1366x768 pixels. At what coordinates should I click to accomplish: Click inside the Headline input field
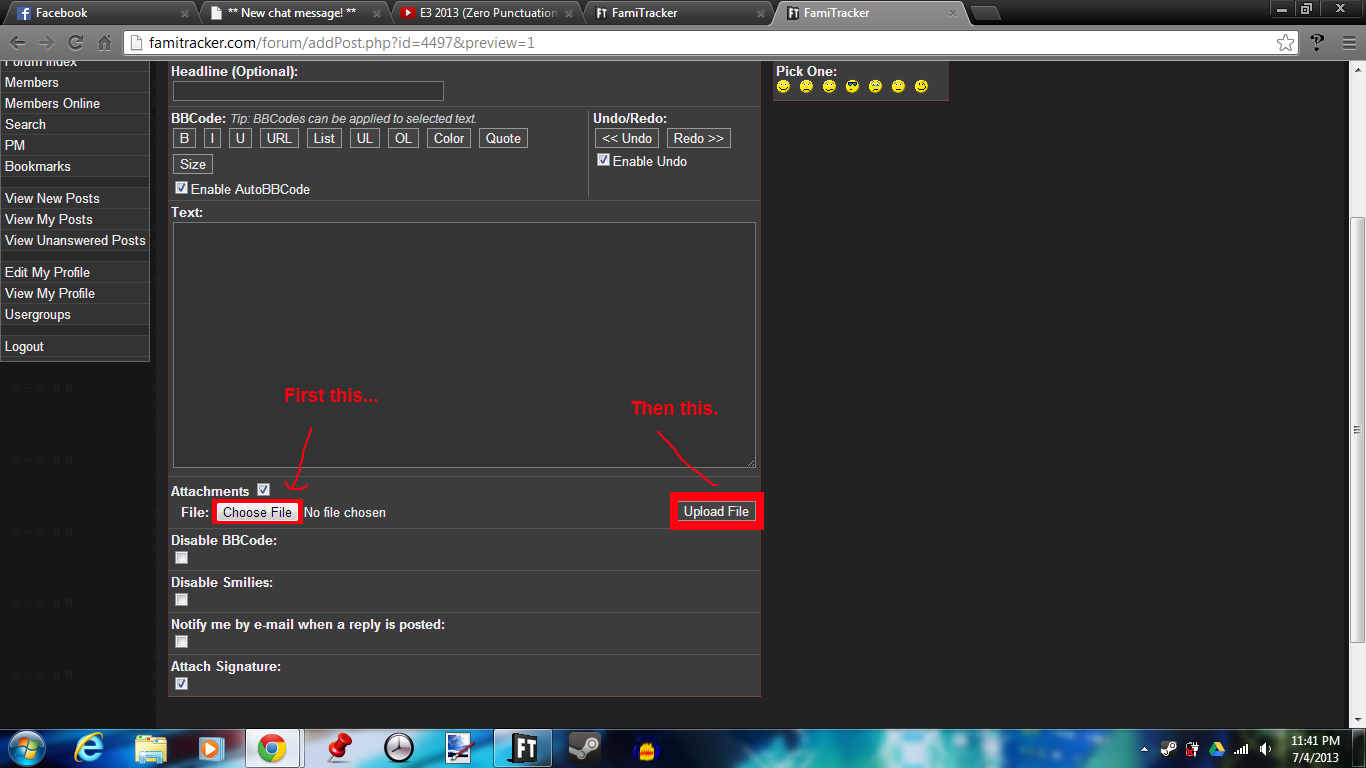click(x=308, y=91)
